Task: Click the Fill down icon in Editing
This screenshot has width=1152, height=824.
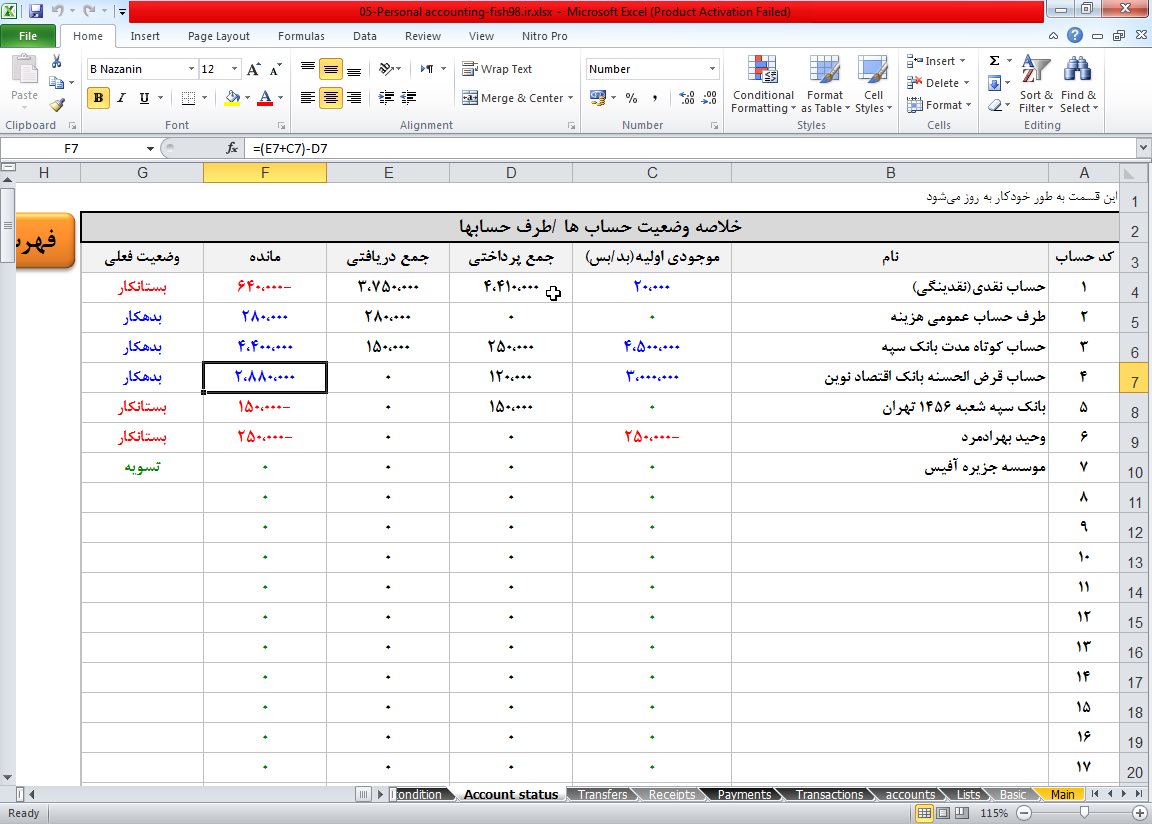Action: coord(994,83)
